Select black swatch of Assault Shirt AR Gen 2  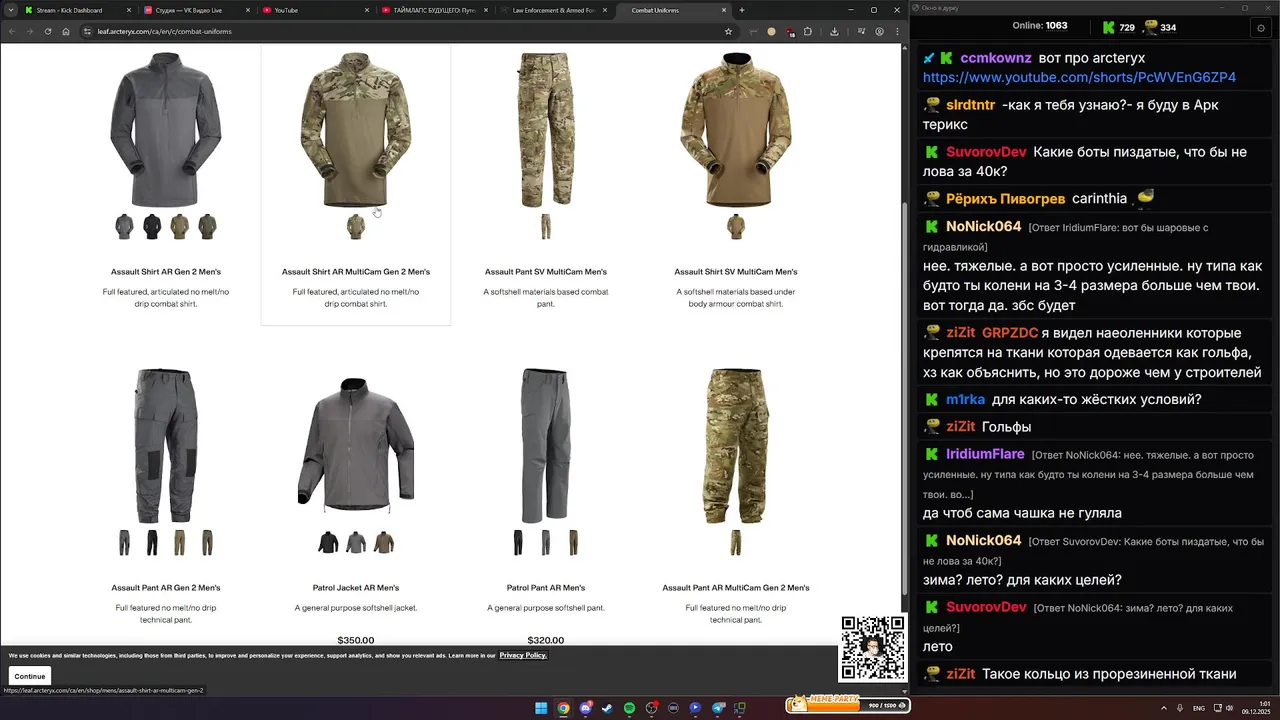(x=152, y=227)
